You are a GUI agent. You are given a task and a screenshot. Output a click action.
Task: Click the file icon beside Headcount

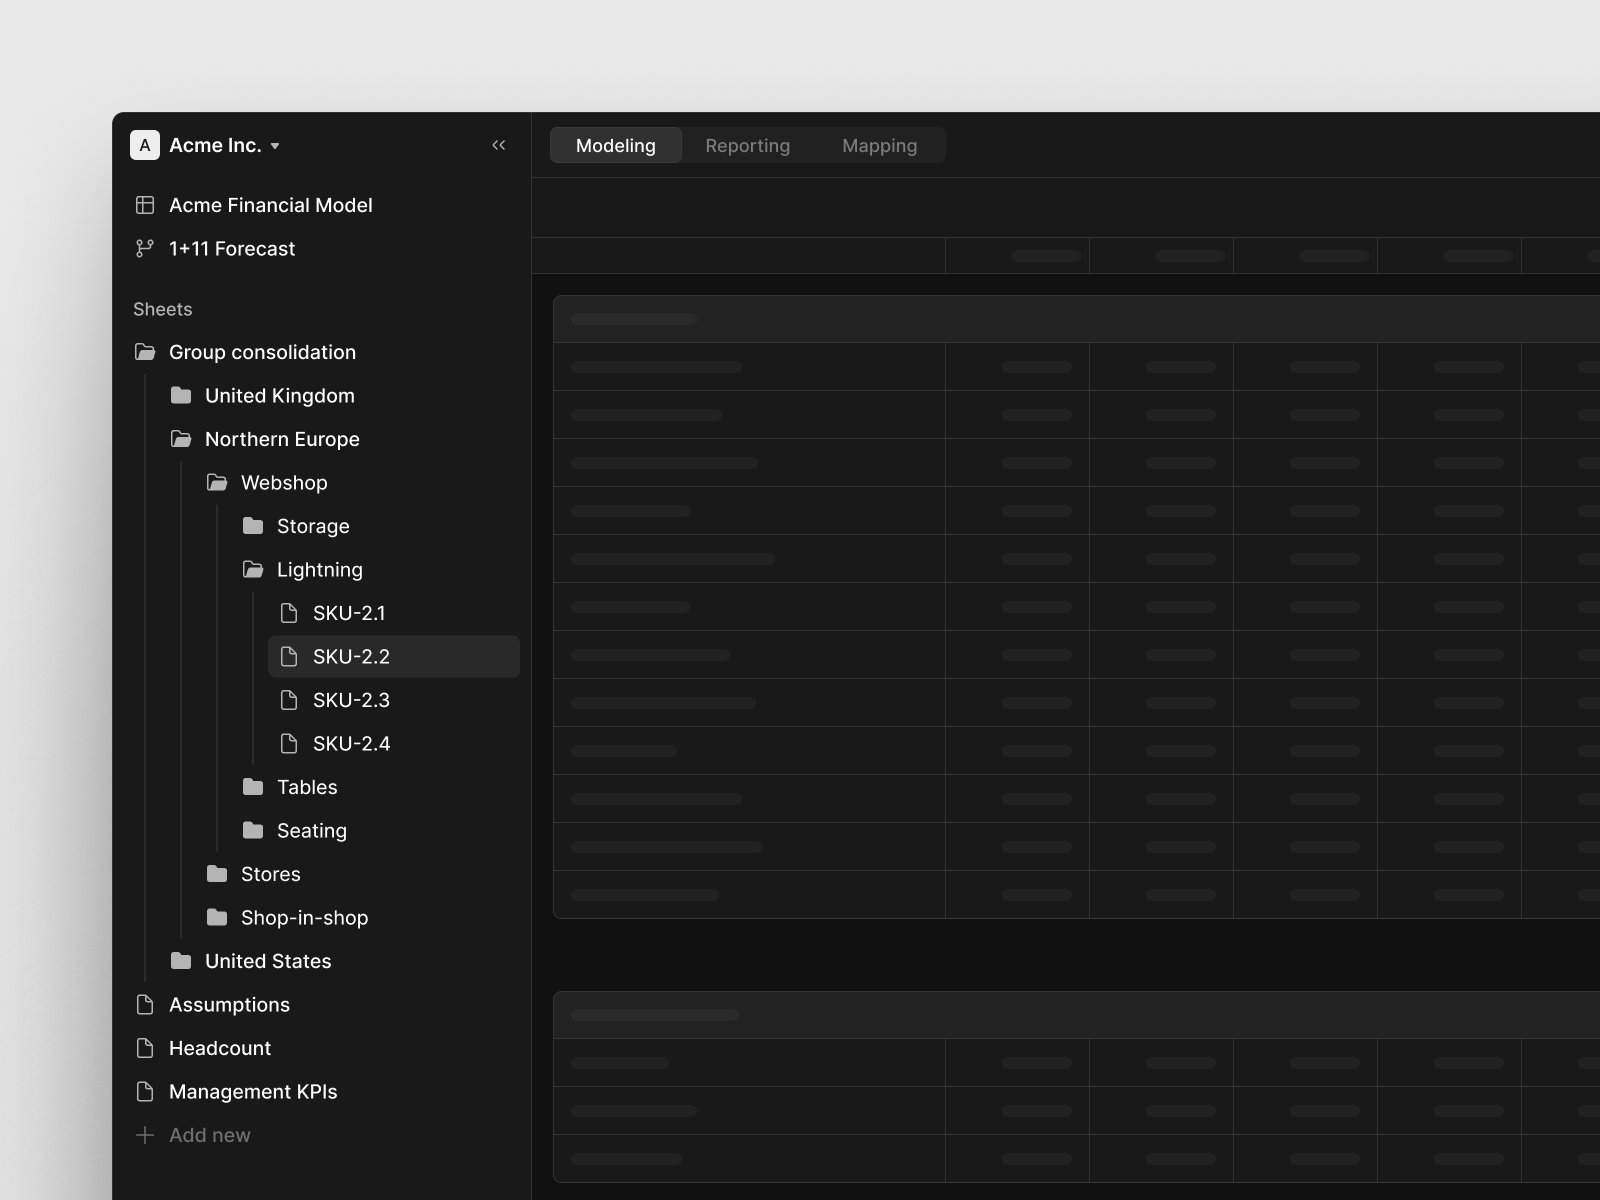tap(145, 1048)
